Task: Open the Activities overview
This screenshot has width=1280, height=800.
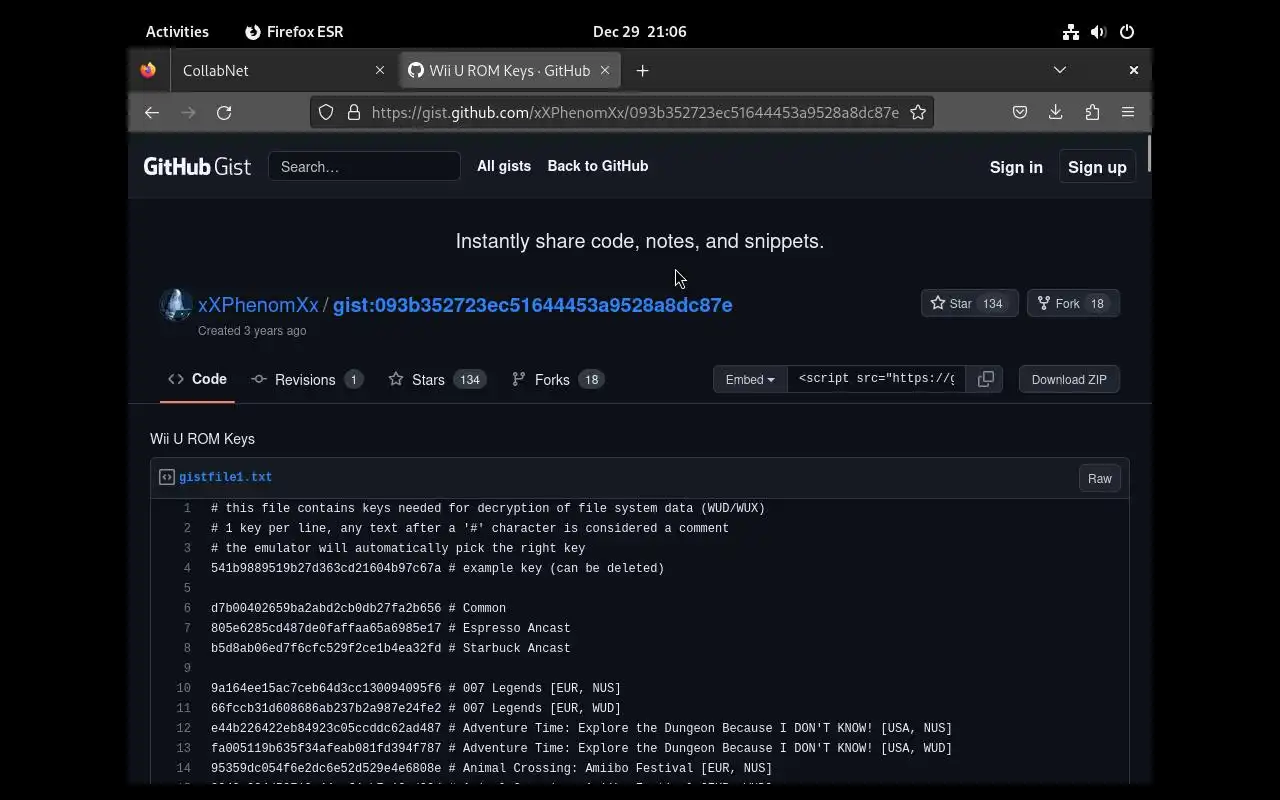Action: pos(177,32)
